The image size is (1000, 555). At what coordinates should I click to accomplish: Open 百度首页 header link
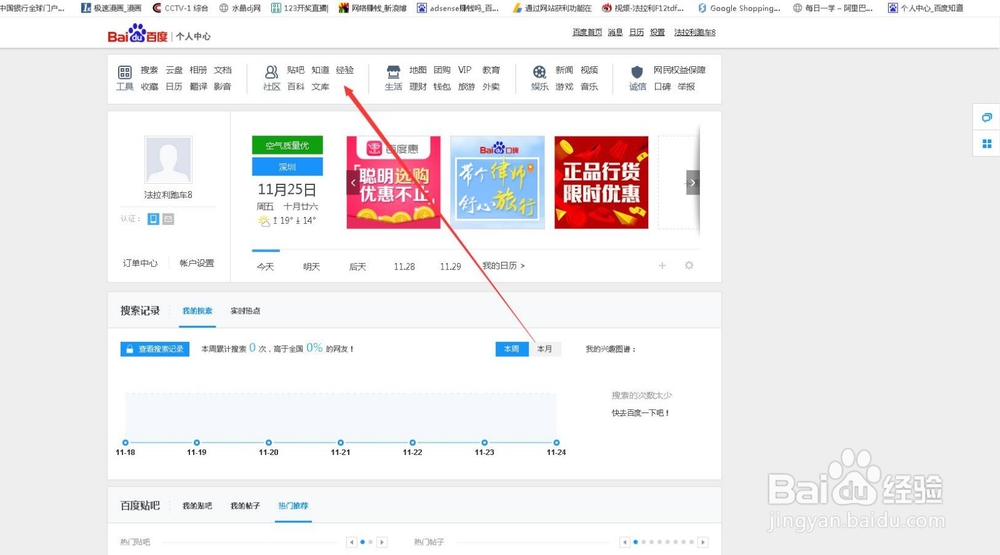point(587,32)
